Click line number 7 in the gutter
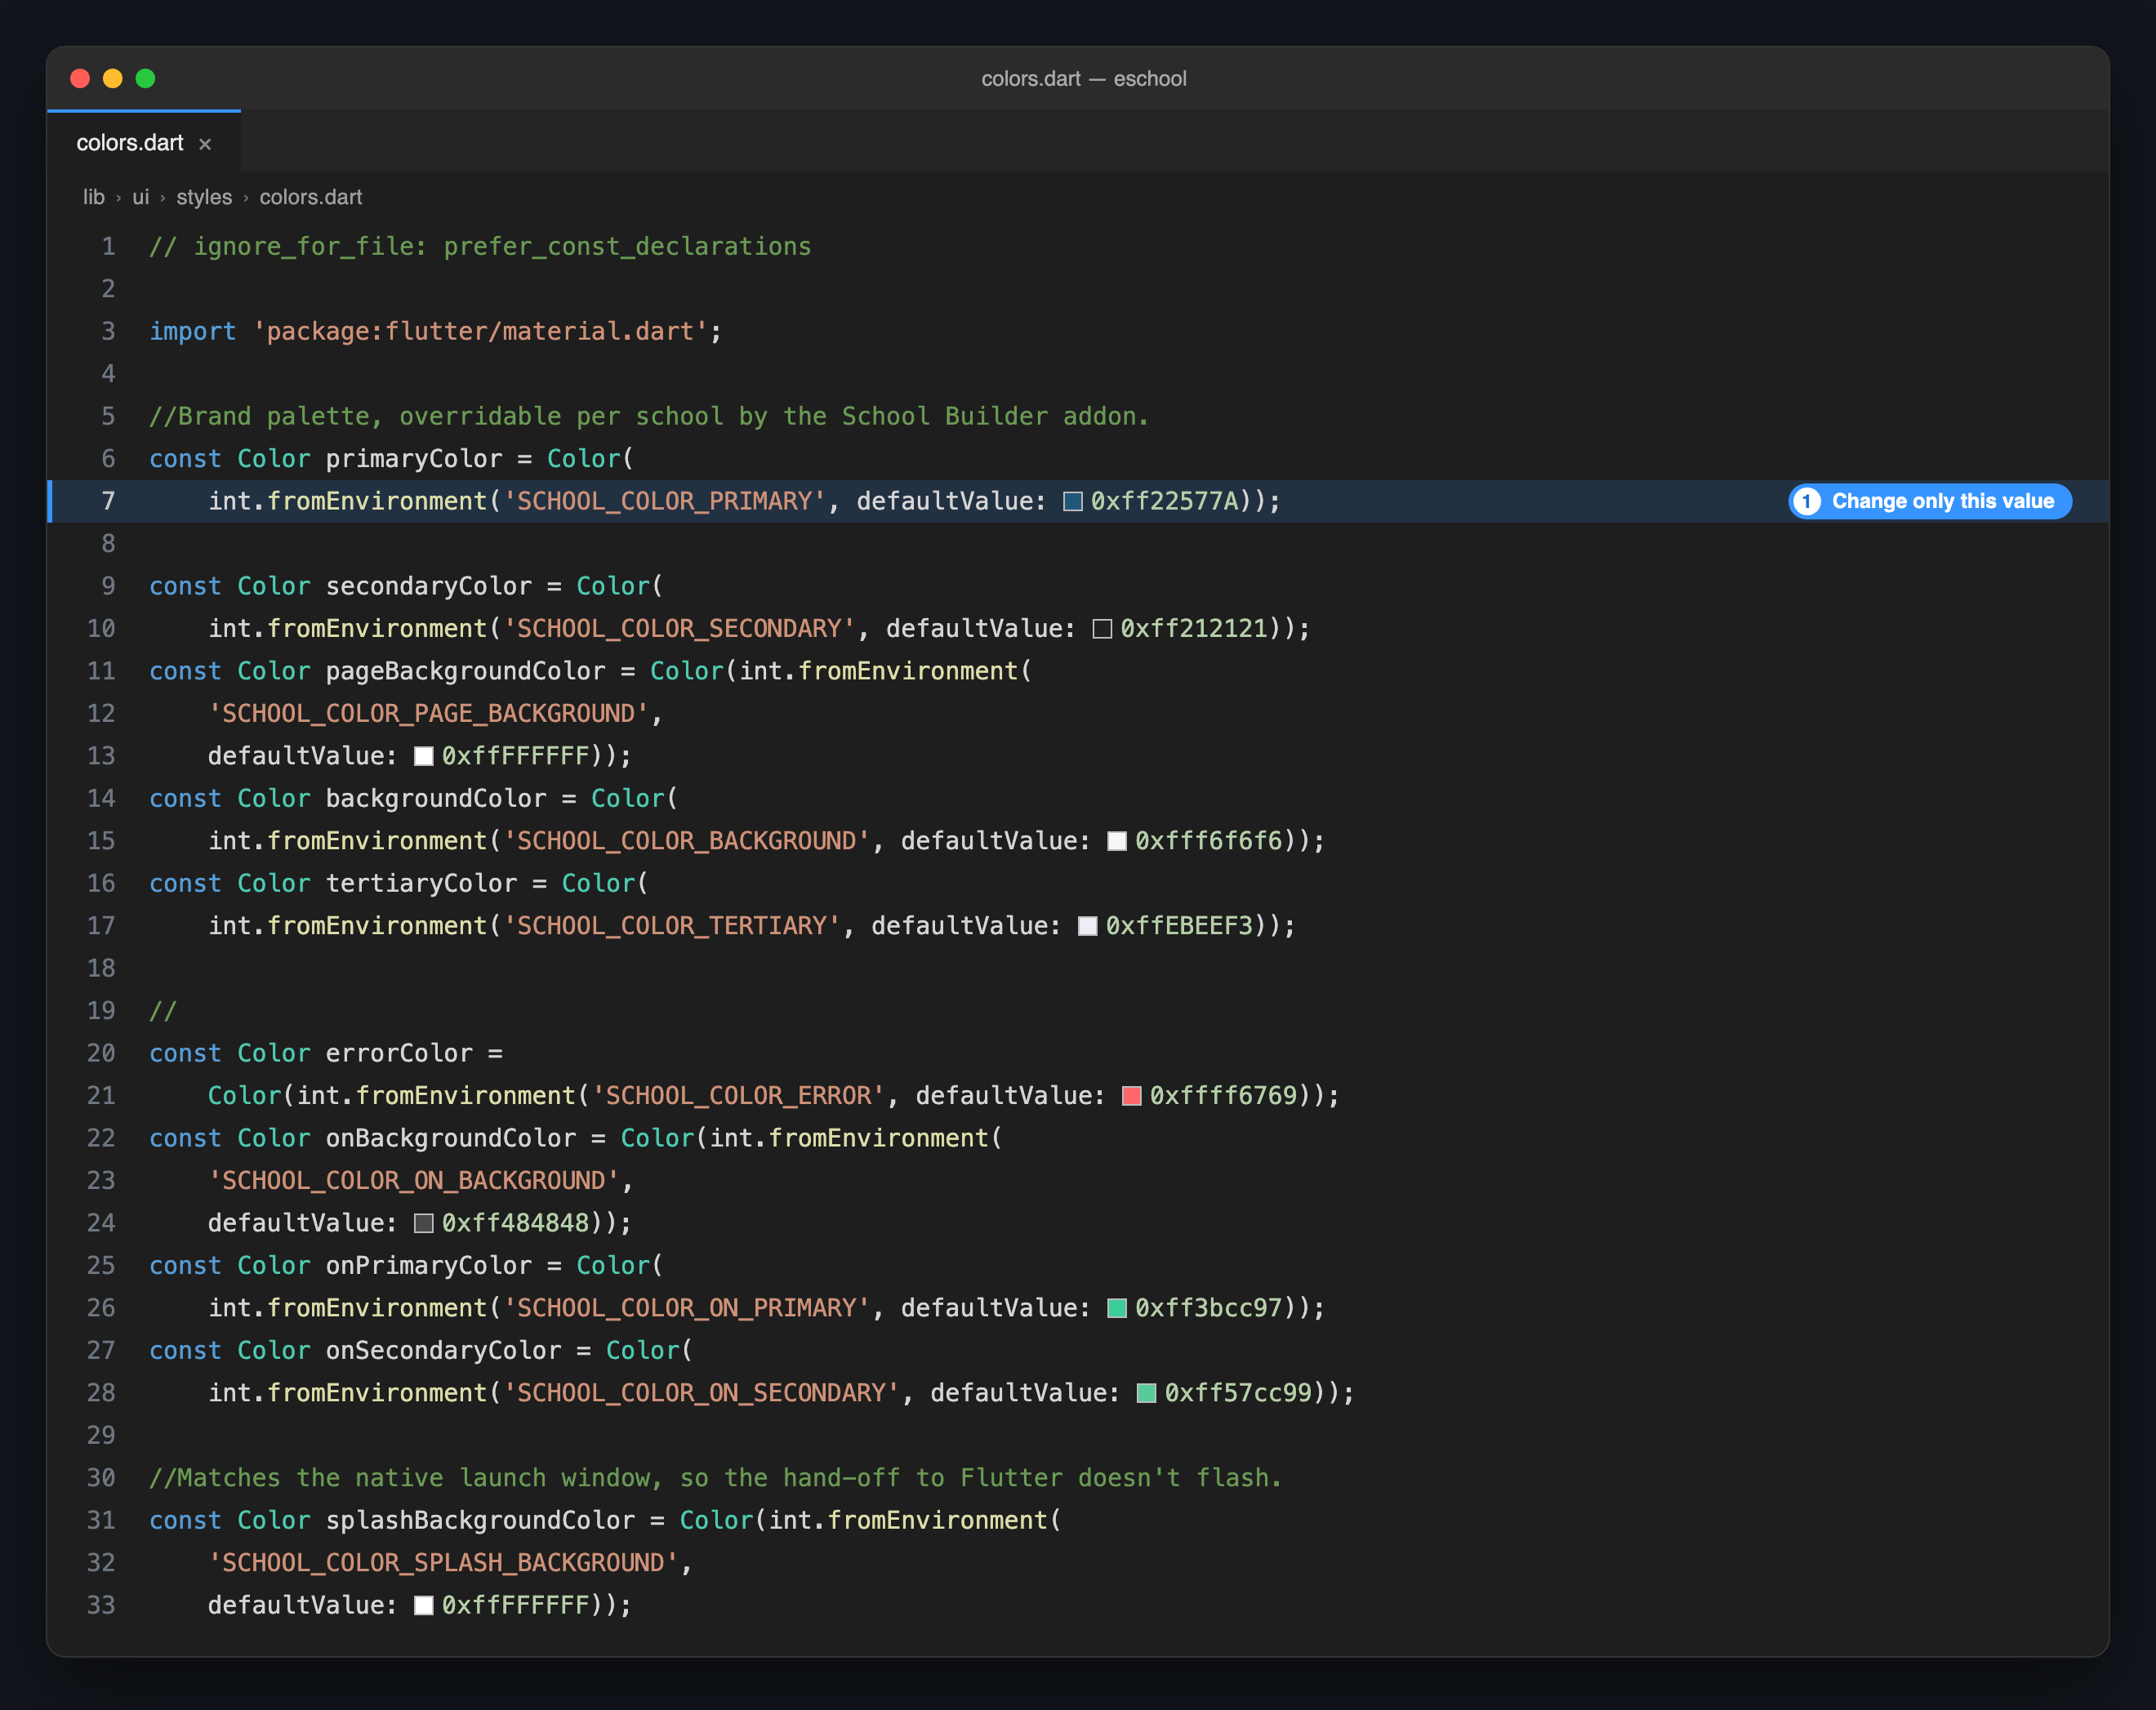This screenshot has width=2156, height=1710. click(x=108, y=501)
